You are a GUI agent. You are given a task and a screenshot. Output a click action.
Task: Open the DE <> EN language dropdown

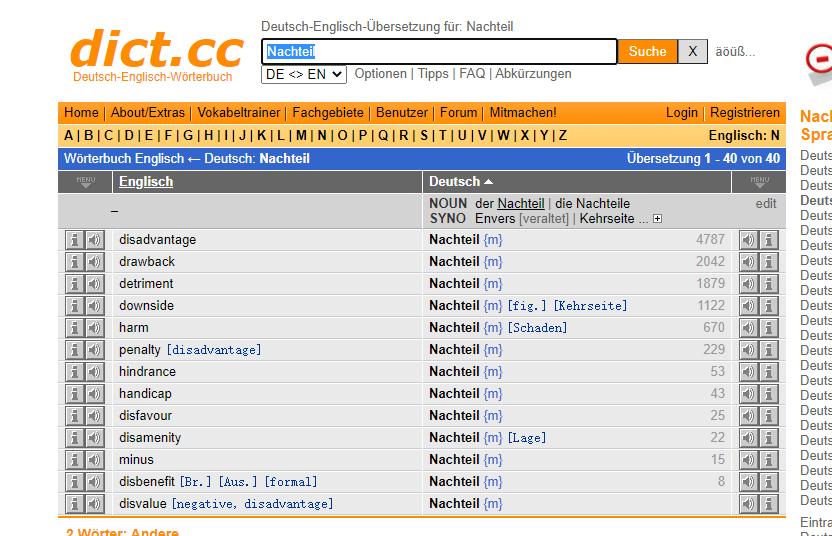[304, 74]
